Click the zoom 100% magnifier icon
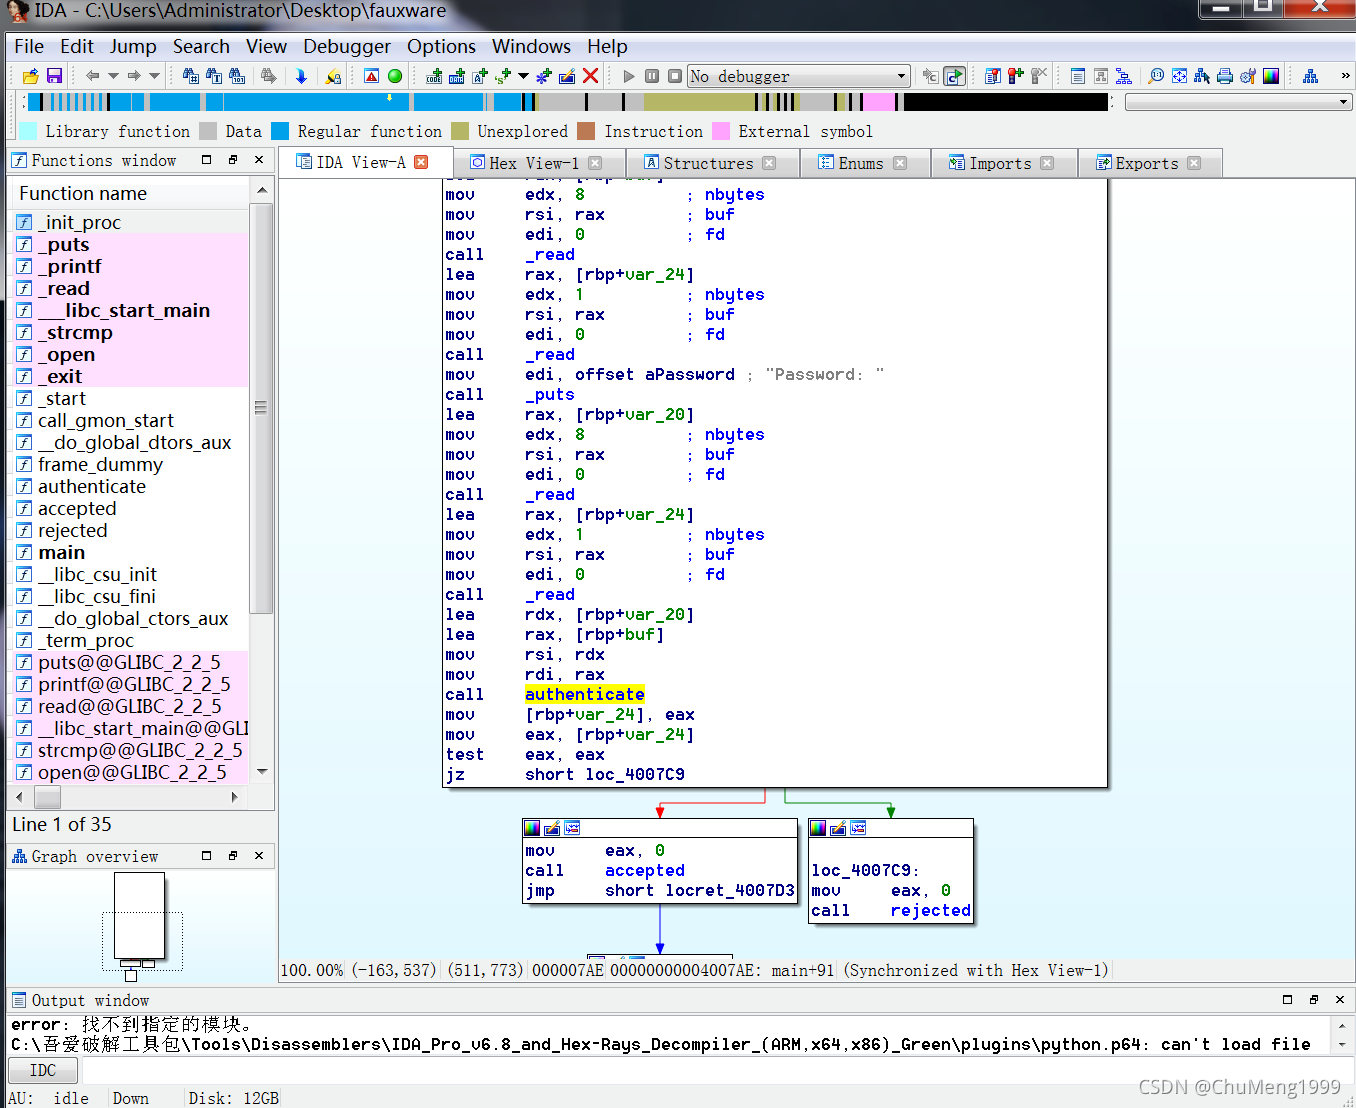 [x=1156, y=76]
